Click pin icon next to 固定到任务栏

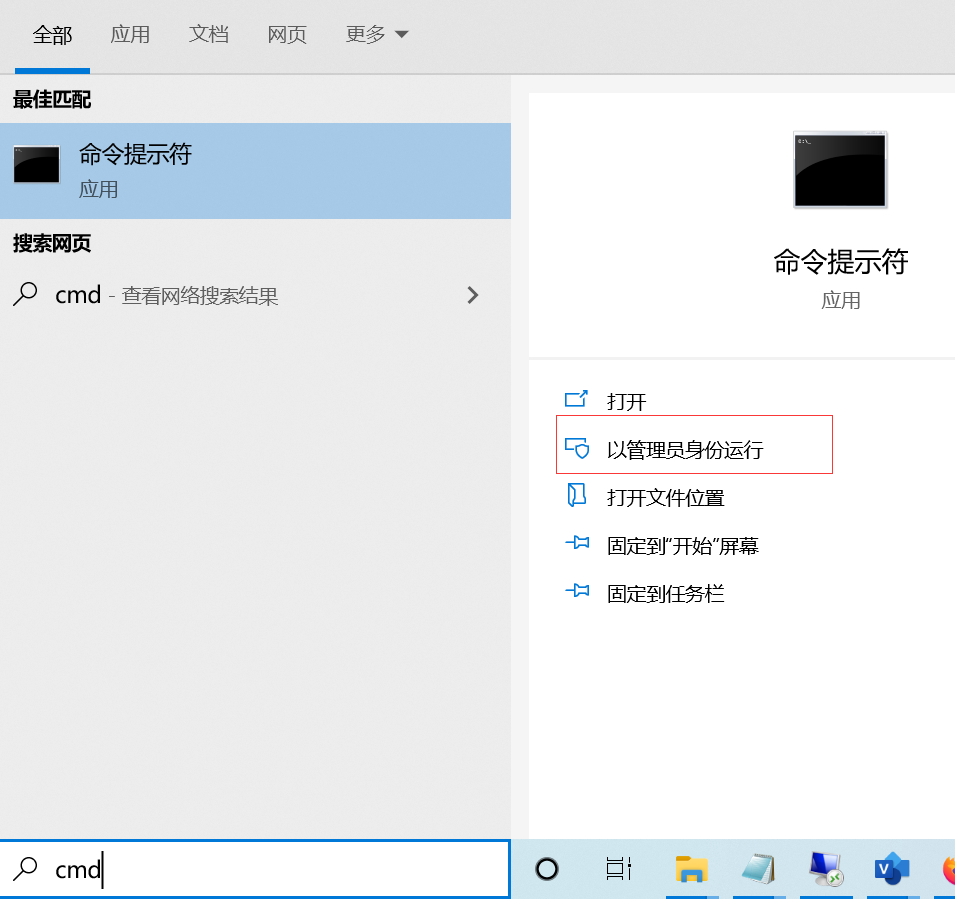tap(577, 590)
